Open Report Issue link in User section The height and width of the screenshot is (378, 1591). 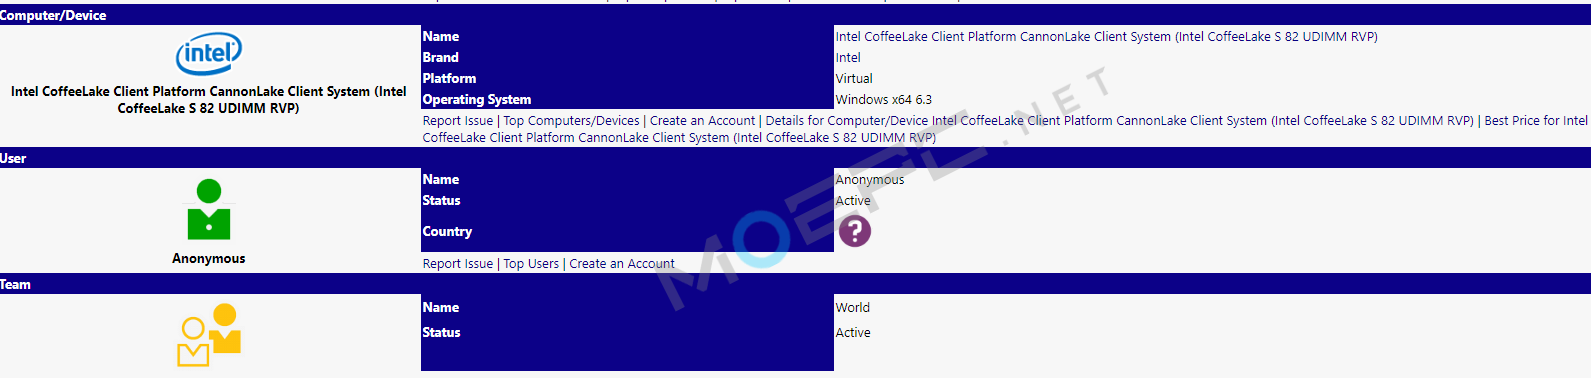(458, 264)
